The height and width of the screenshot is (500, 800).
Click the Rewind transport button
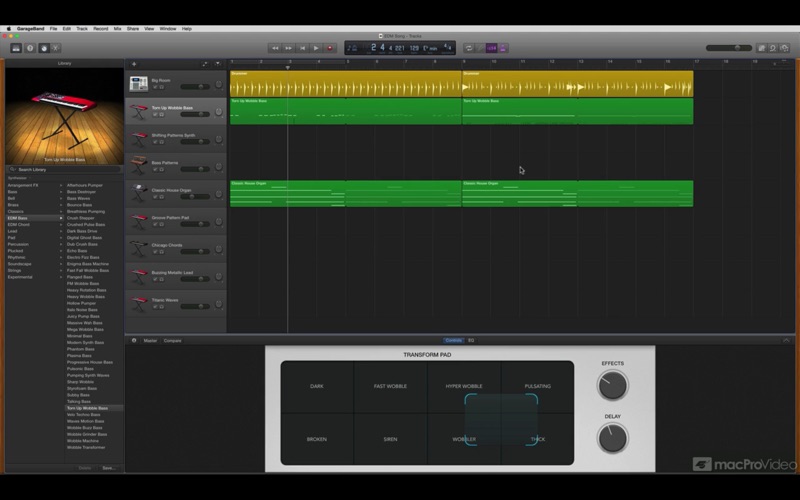click(274, 48)
